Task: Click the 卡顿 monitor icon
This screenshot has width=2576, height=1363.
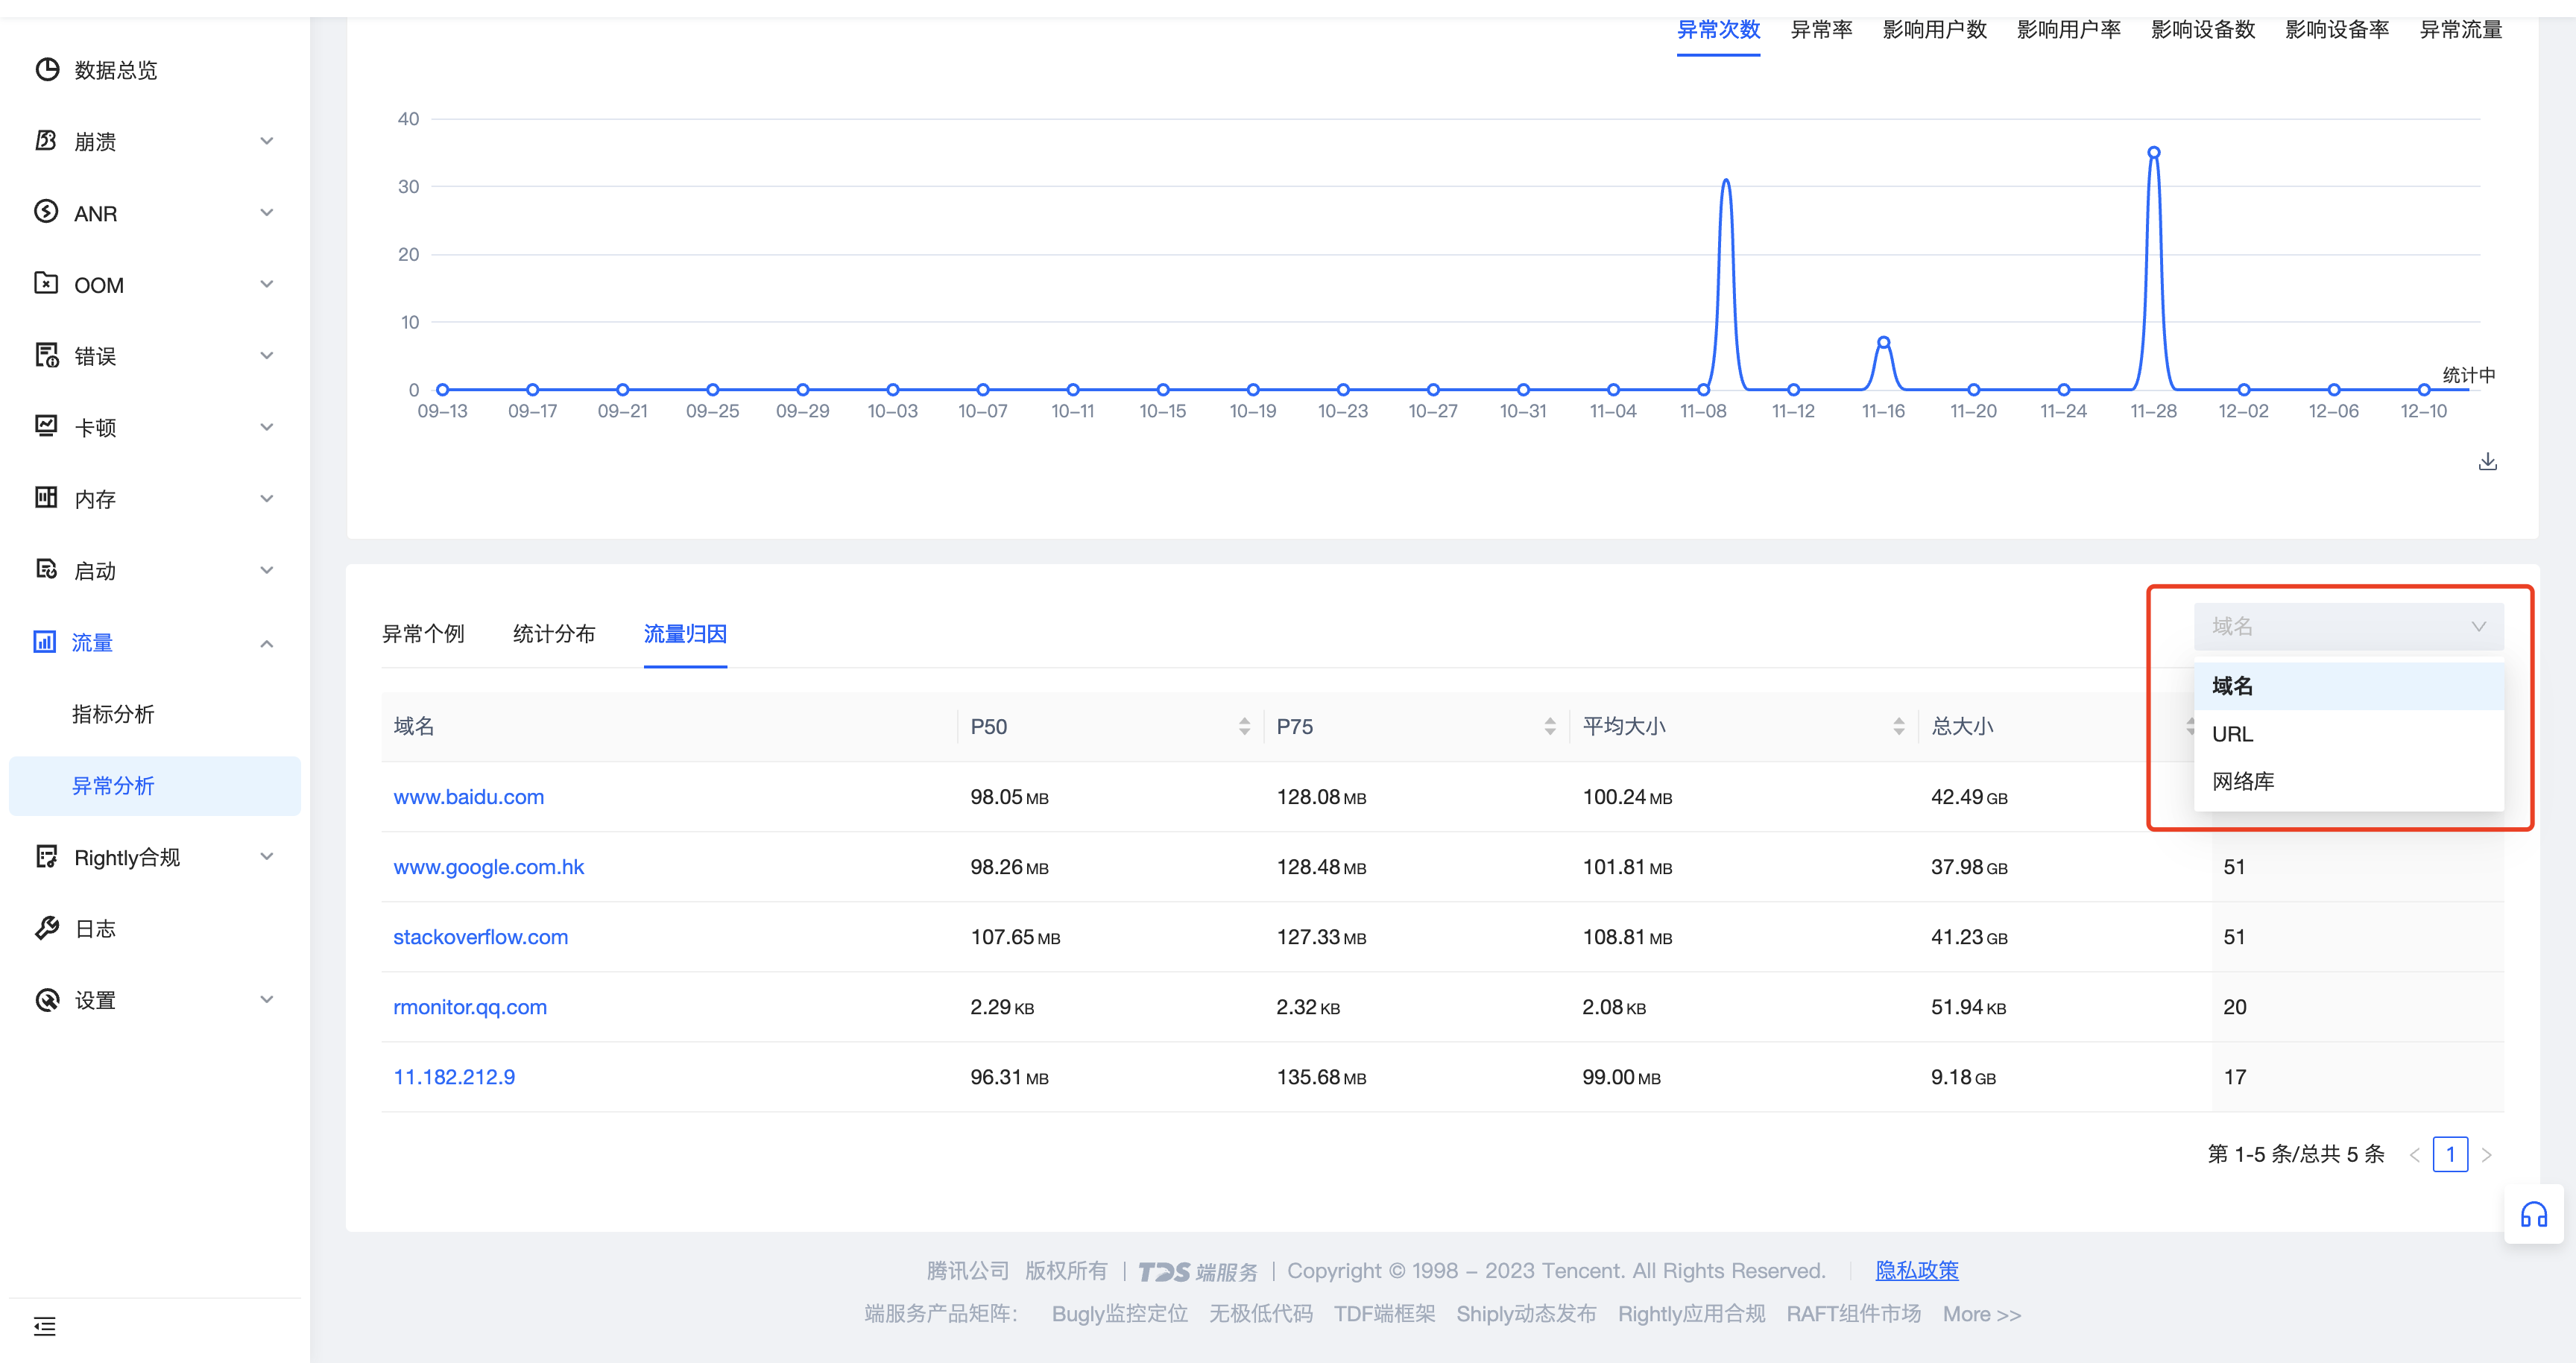Action: click(46, 427)
